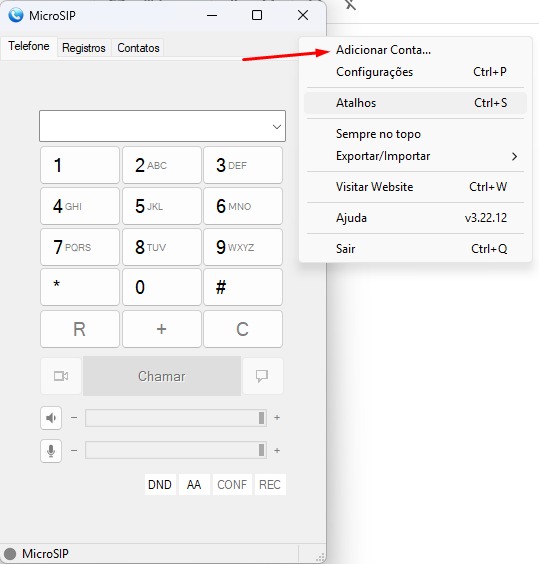Maximize the MicroSIP window
This screenshot has height=564, width=539.
257,15
